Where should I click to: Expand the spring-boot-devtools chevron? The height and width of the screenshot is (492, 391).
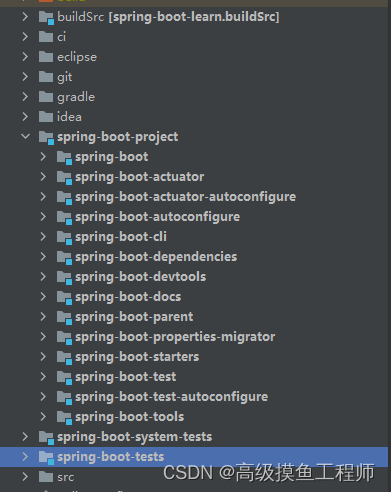(43, 277)
